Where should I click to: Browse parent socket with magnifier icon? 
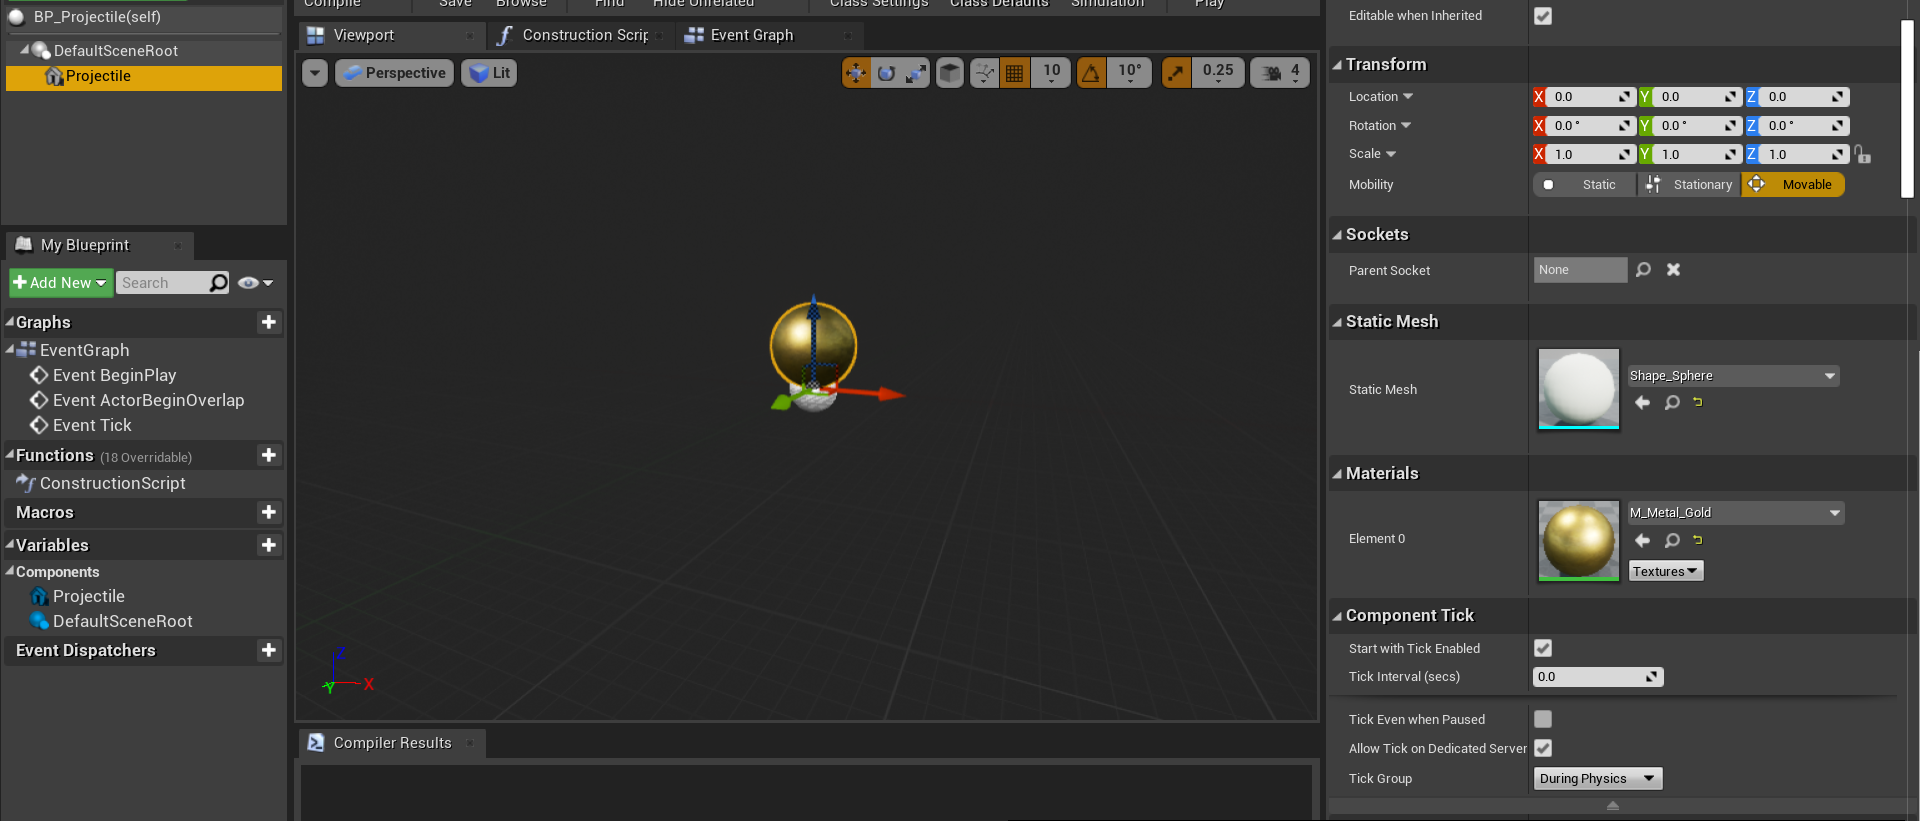point(1643,270)
